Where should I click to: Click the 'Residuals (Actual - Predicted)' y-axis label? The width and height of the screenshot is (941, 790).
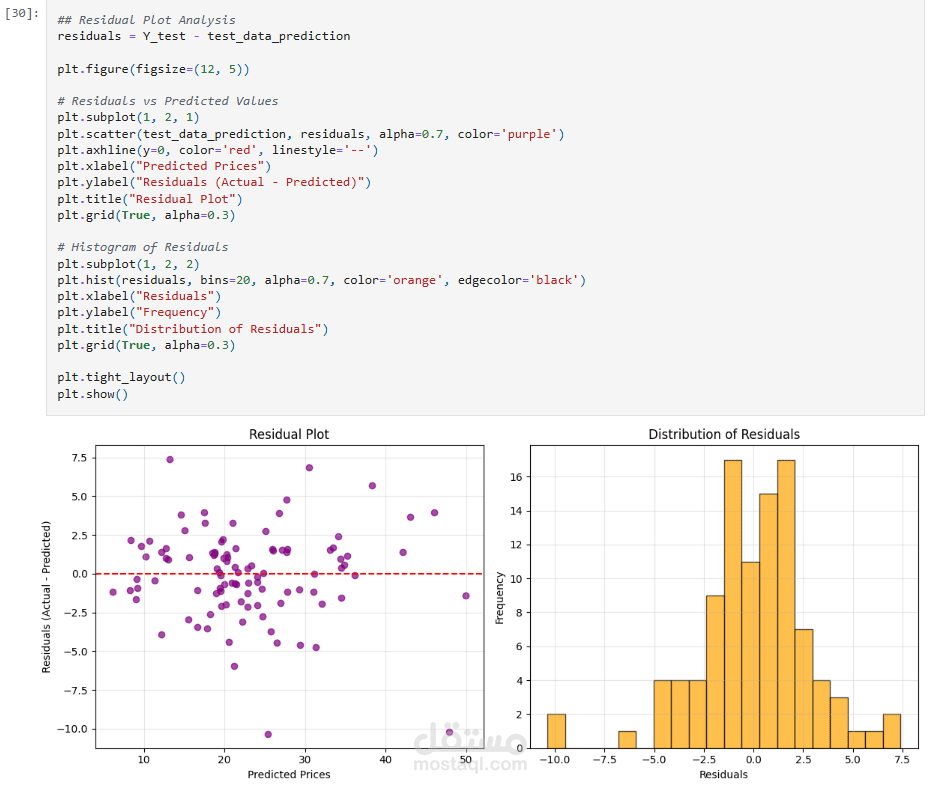coord(46,597)
